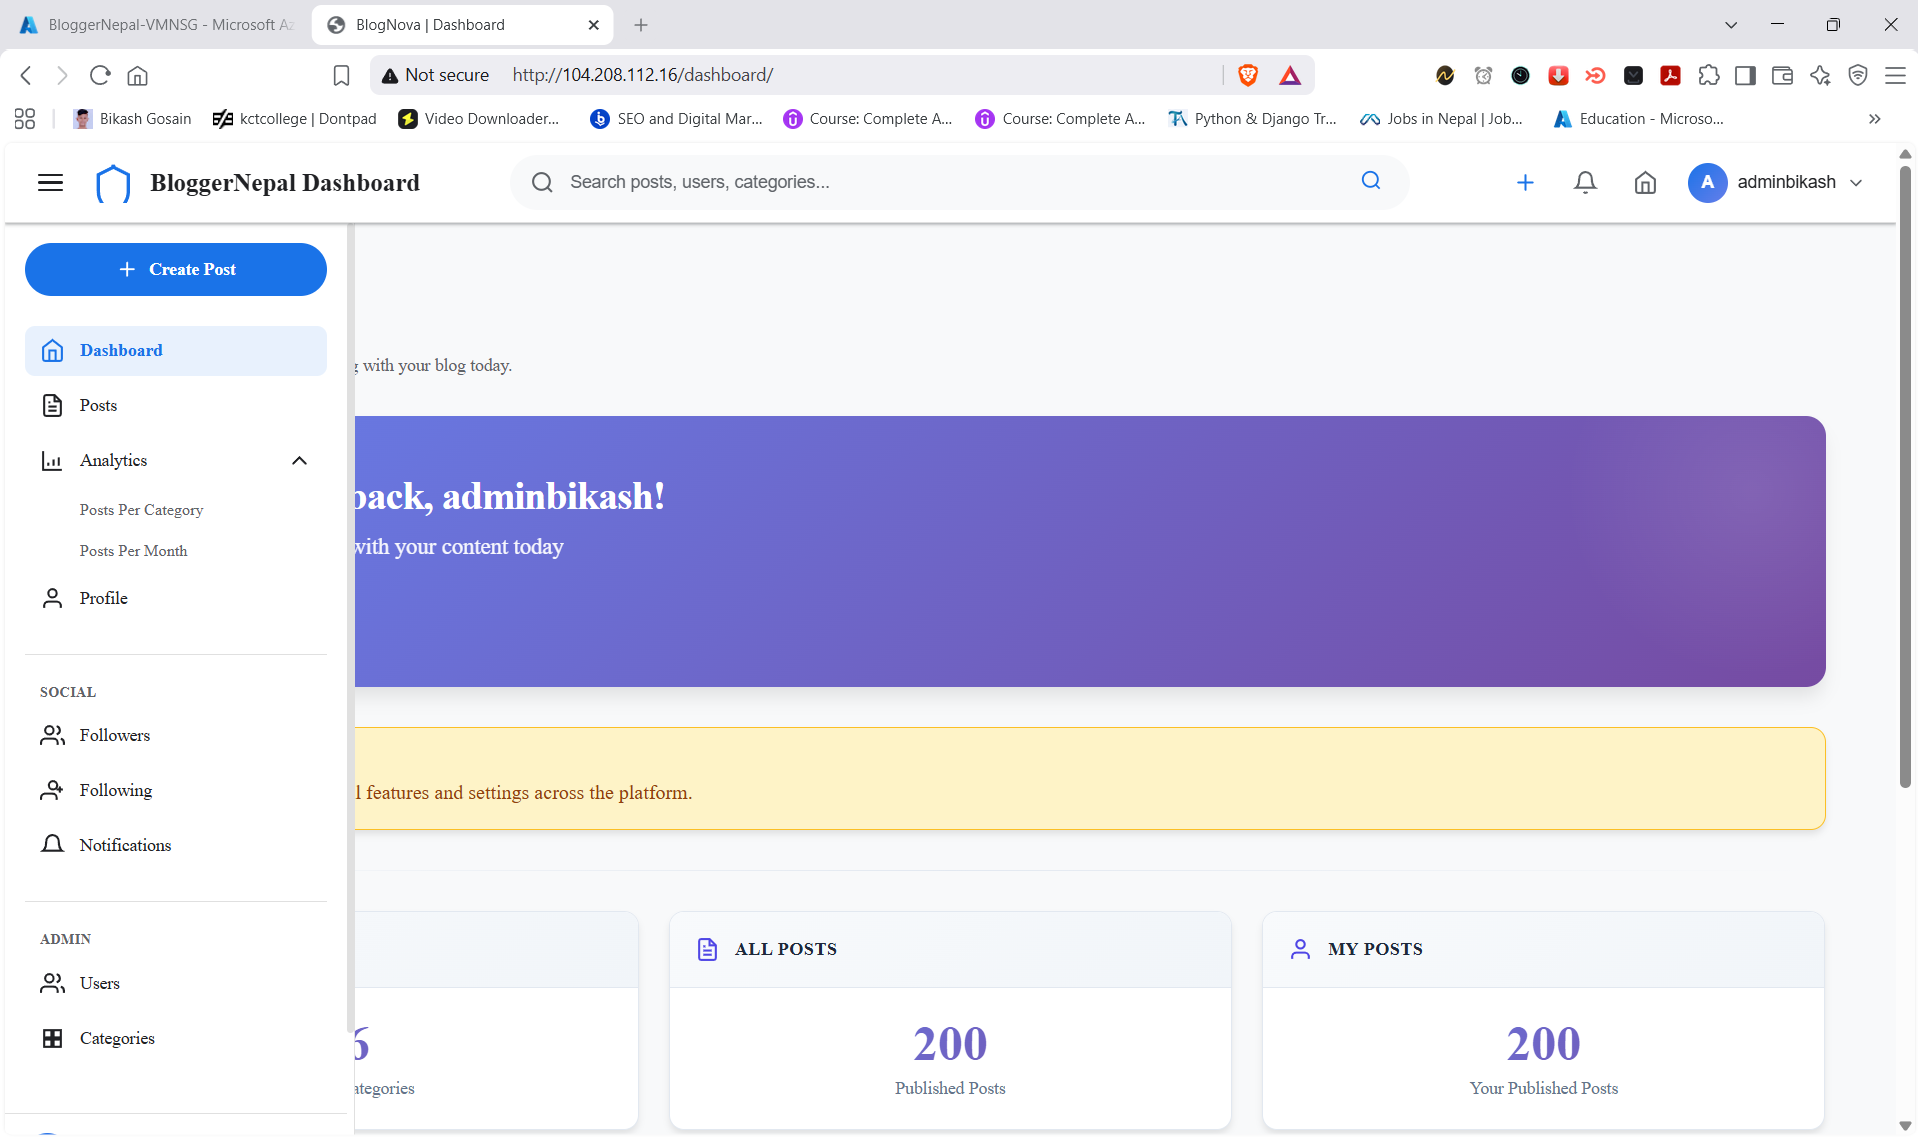Open Users under Admin
Viewport: 1918px width, 1137px height.
(176, 983)
